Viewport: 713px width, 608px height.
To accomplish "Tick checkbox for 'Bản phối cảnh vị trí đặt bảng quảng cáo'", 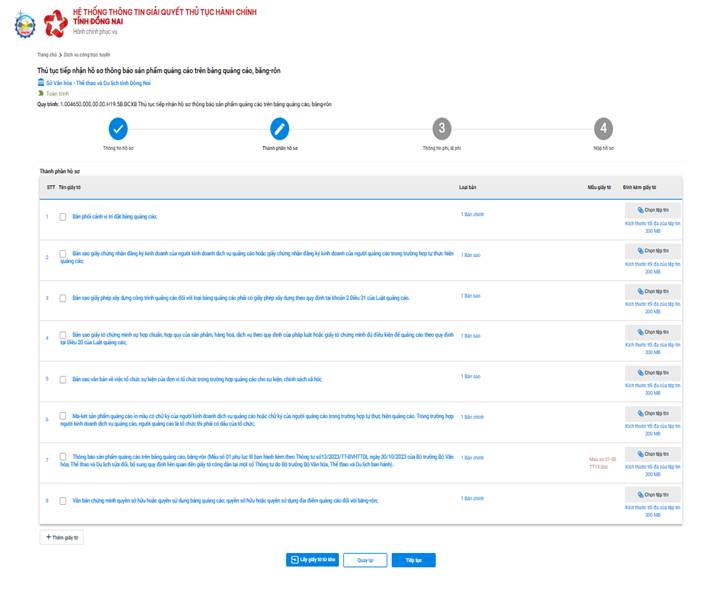I will (63, 216).
